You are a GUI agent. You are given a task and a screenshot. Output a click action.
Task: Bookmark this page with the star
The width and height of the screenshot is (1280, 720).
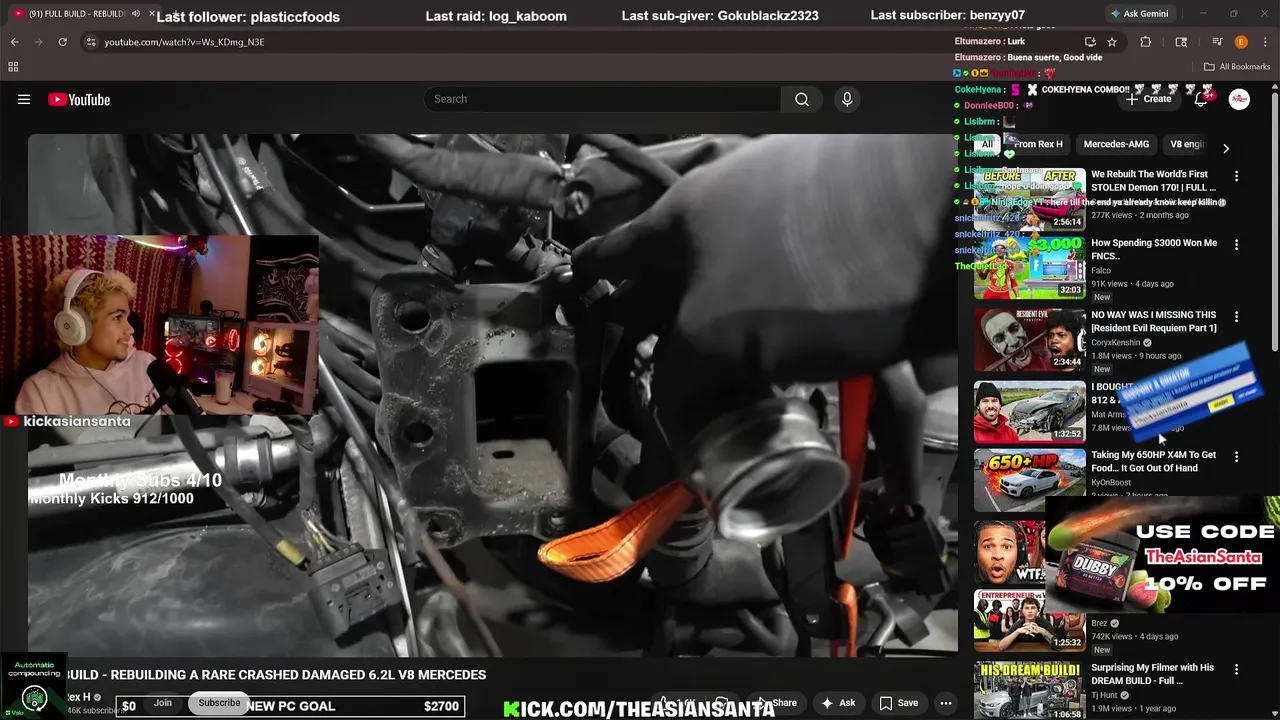[x=1112, y=42]
